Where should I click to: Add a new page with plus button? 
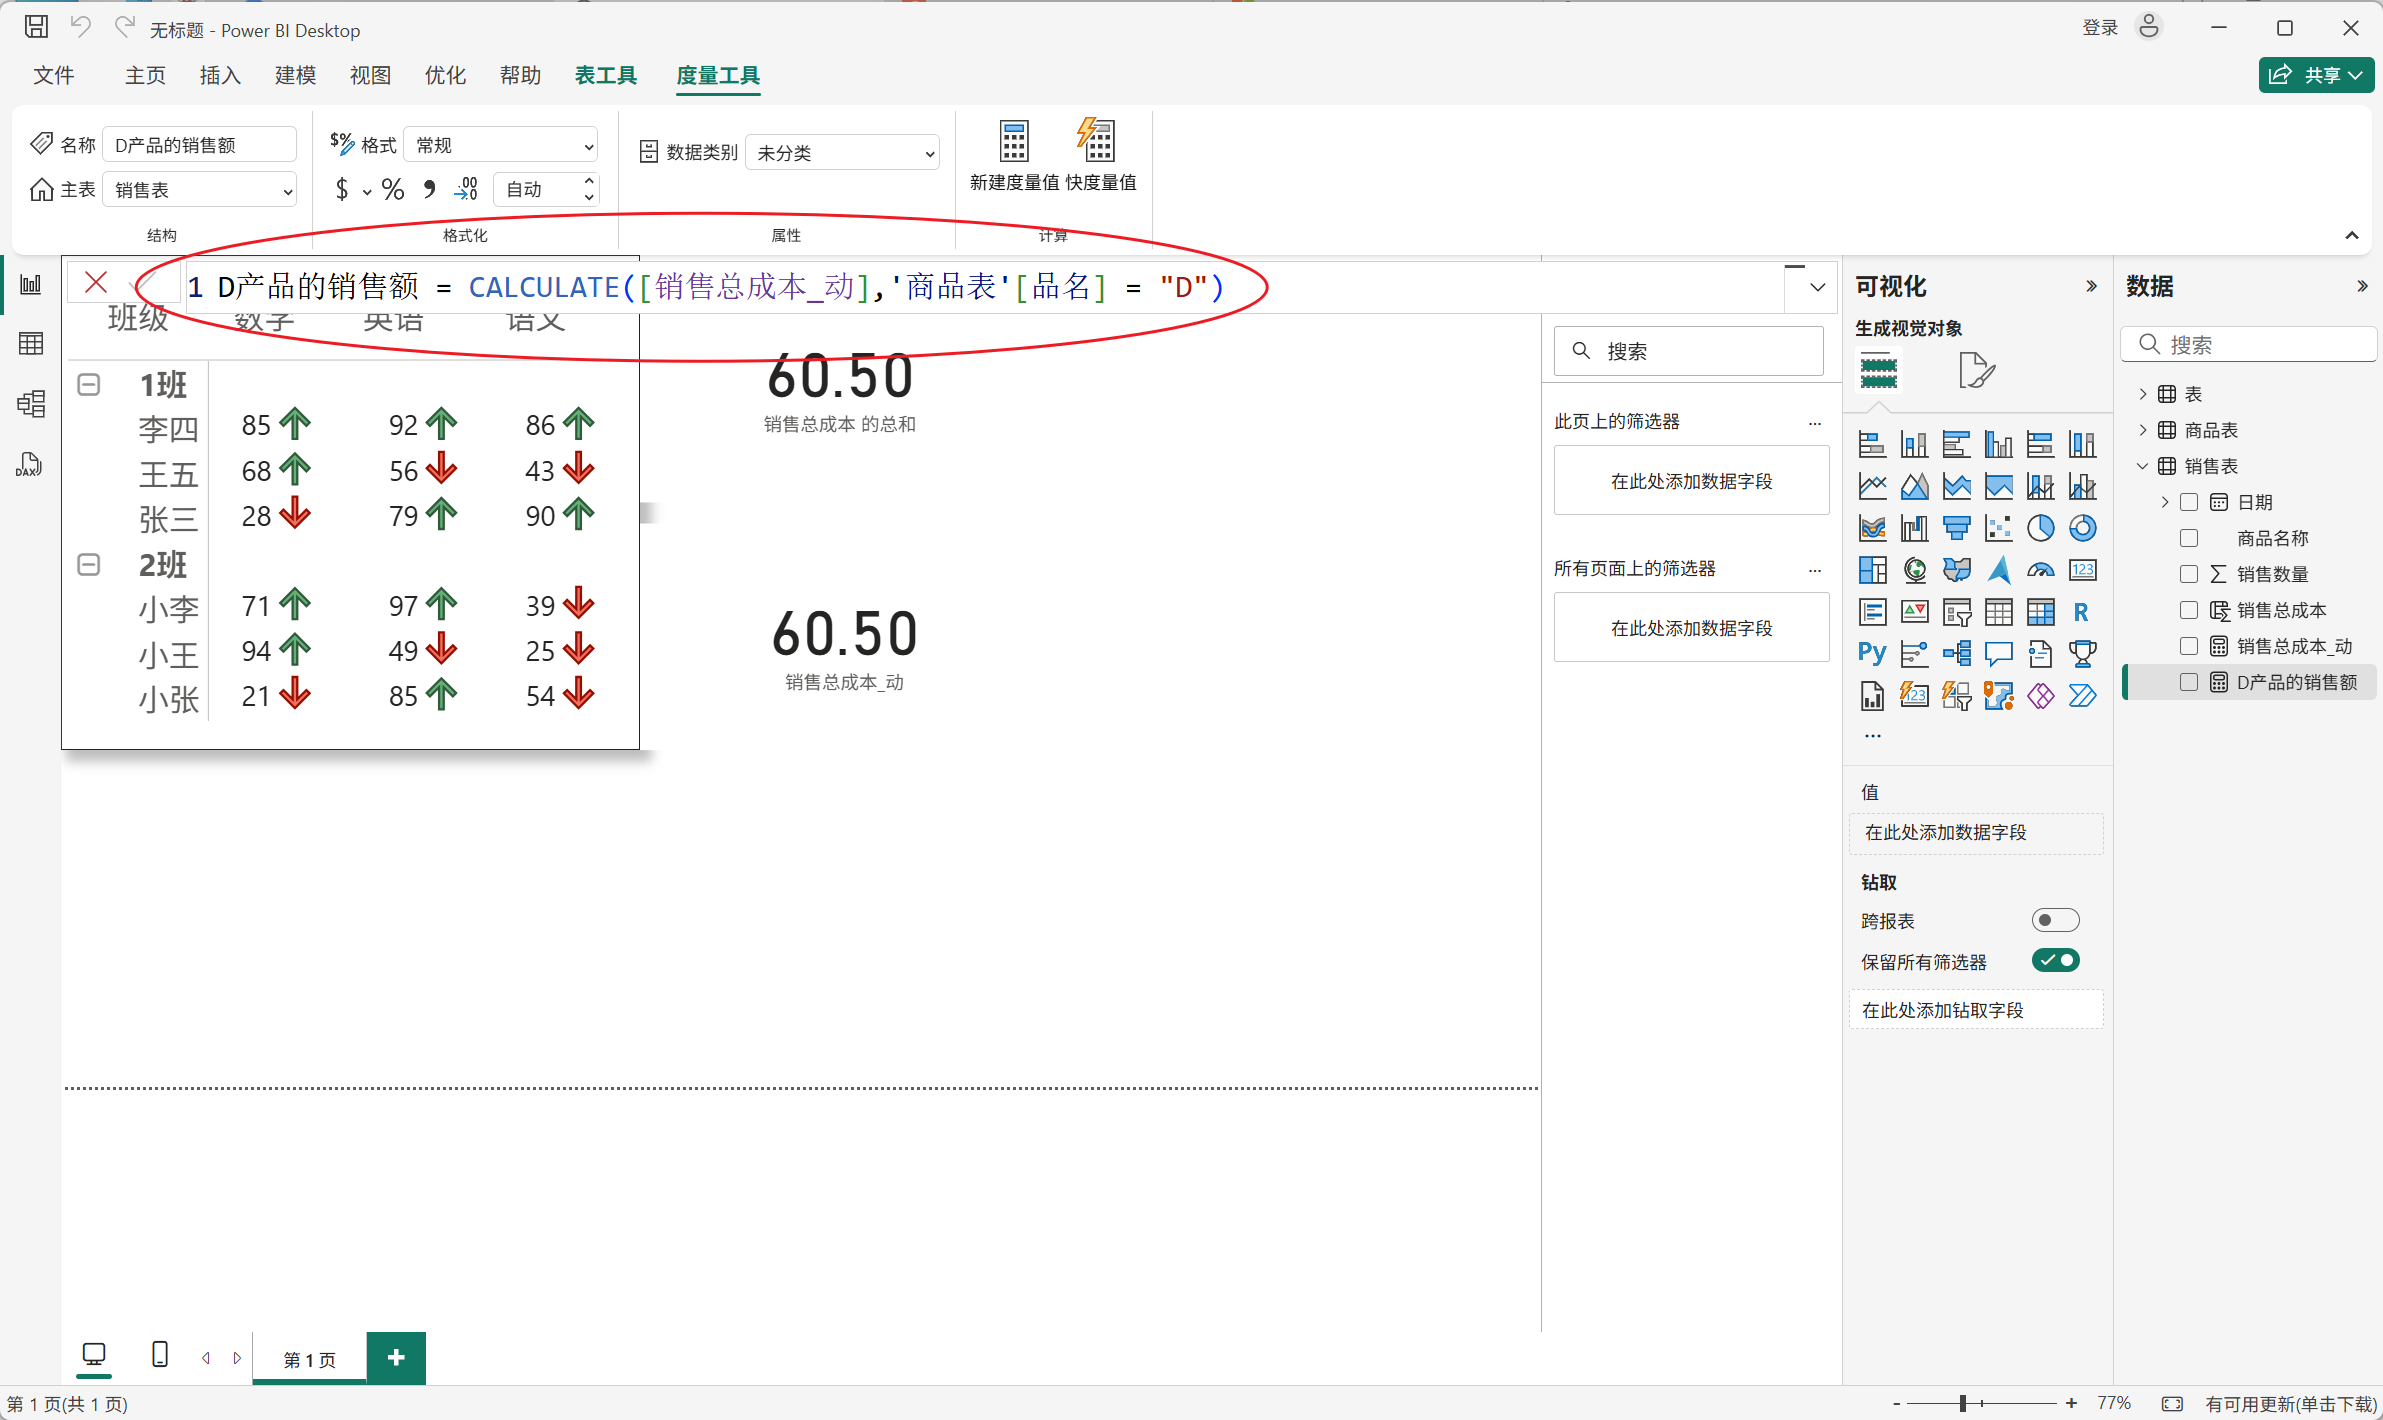click(x=396, y=1357)
